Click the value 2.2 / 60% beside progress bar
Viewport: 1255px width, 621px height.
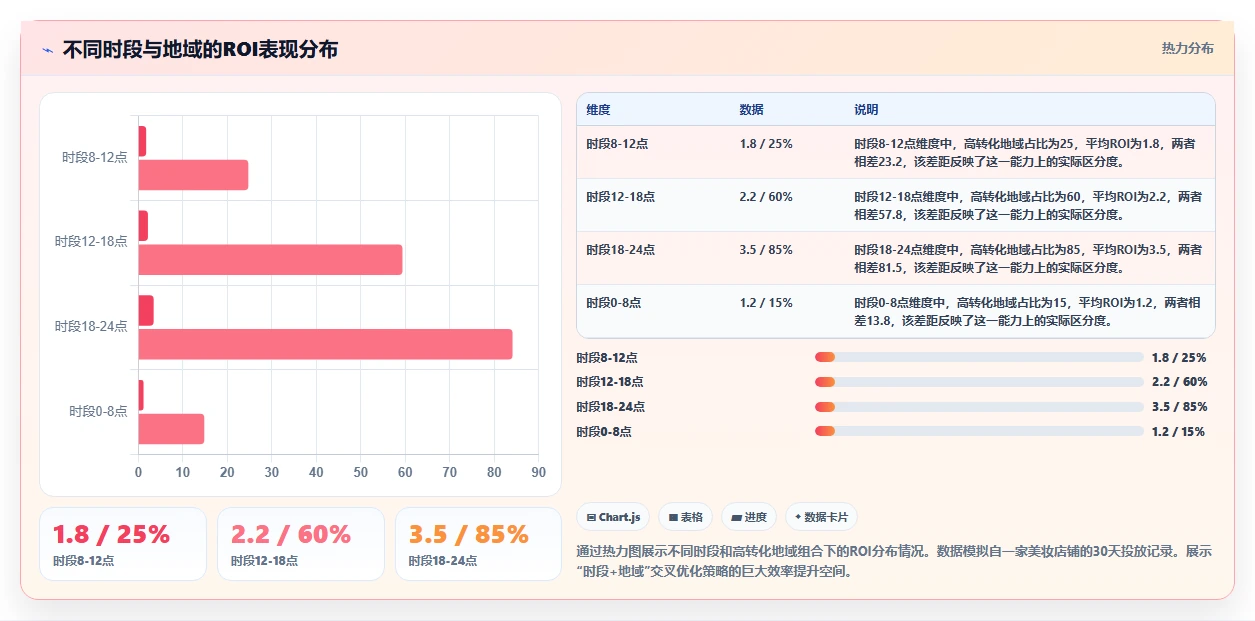[1179, 382]
